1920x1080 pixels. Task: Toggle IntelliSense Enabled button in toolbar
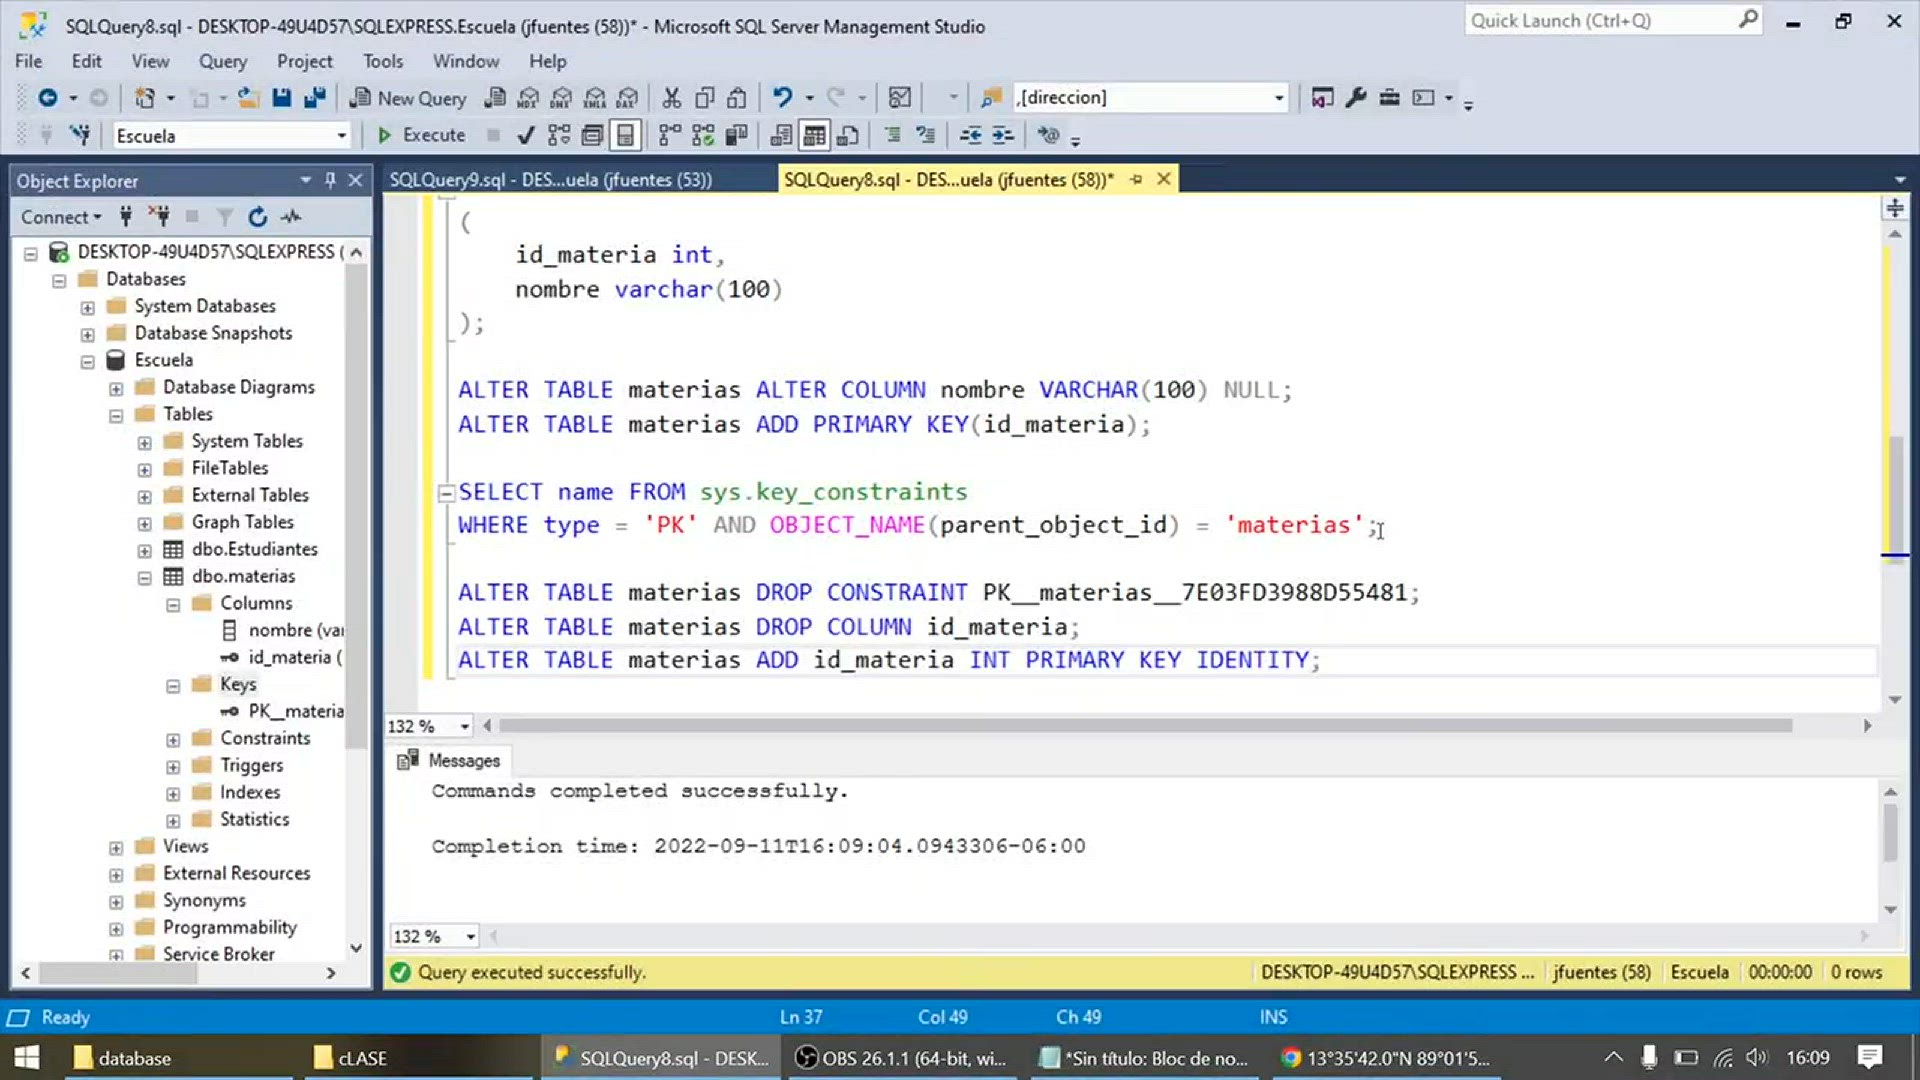click(625, 135)
